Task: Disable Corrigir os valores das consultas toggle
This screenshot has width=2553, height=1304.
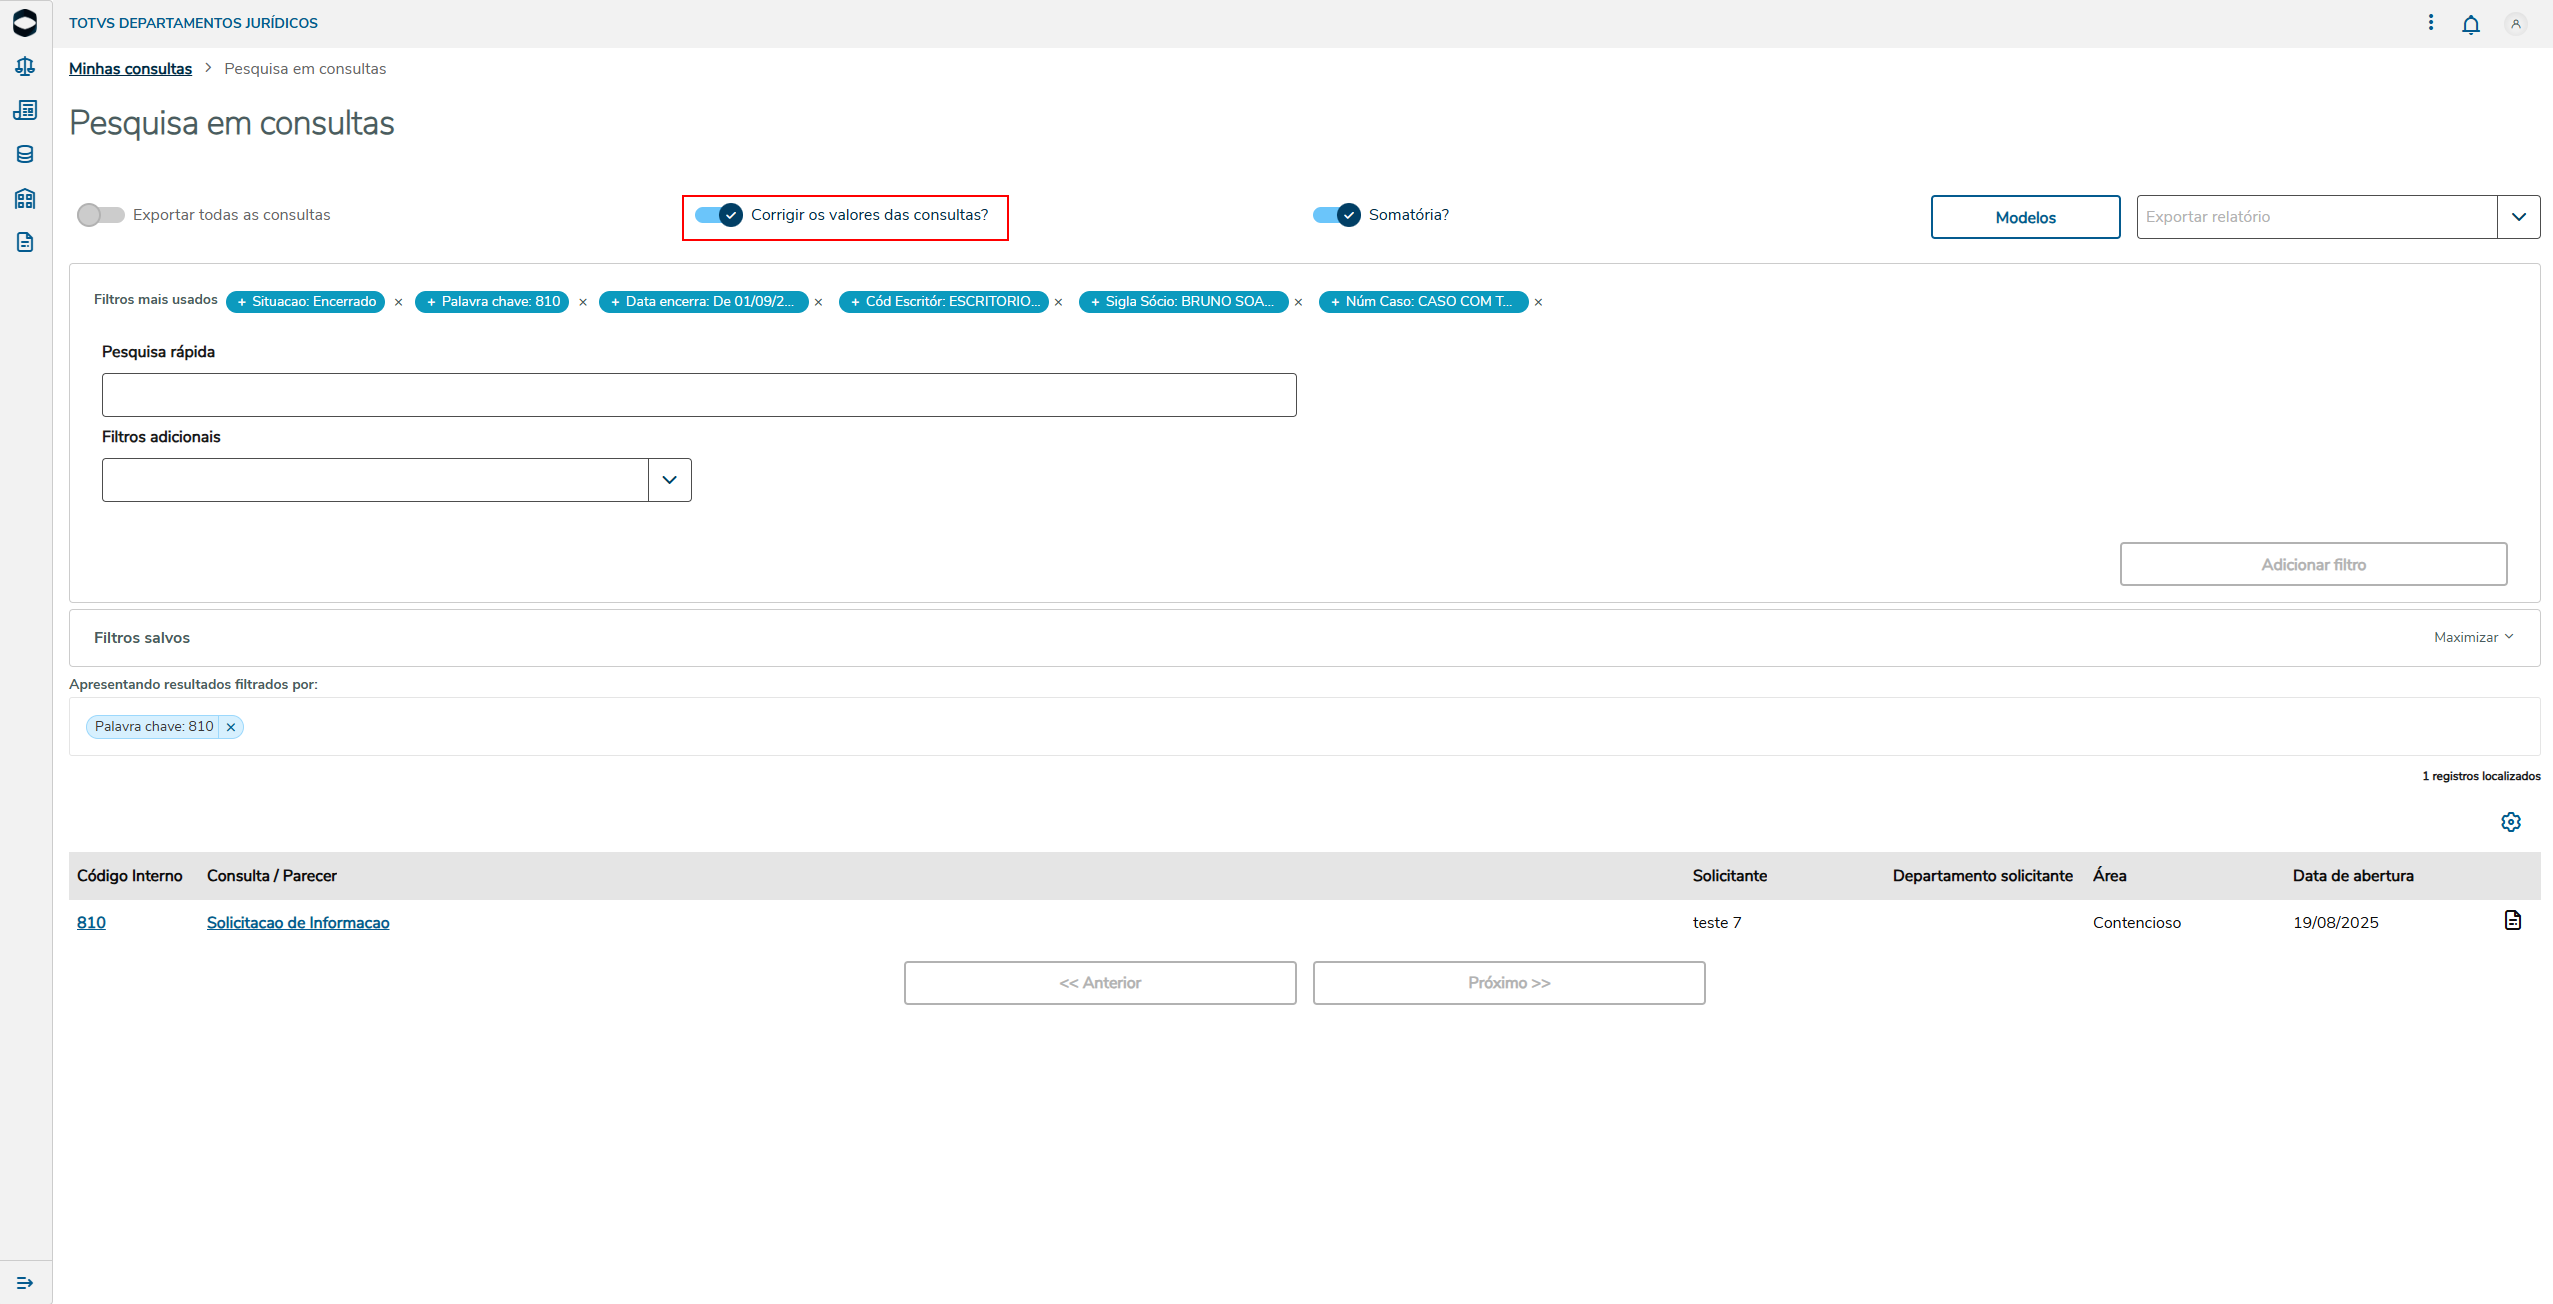Action: (x=719, y=215)
